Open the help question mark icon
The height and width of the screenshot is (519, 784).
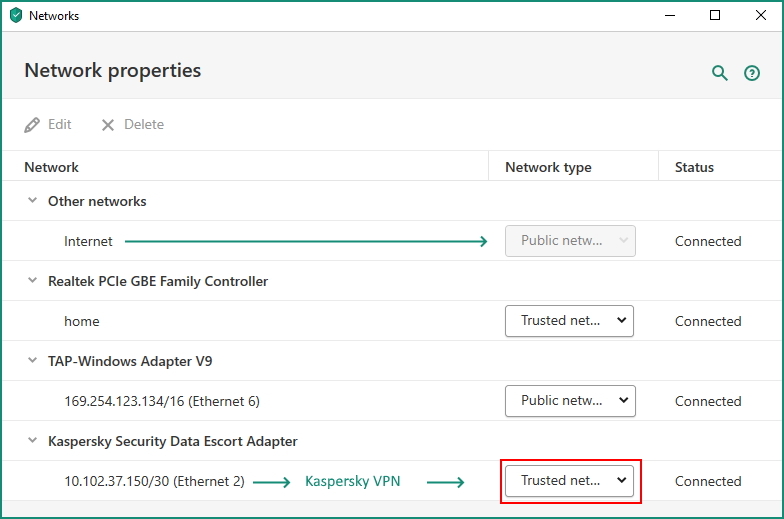click(x=752, y=73)
